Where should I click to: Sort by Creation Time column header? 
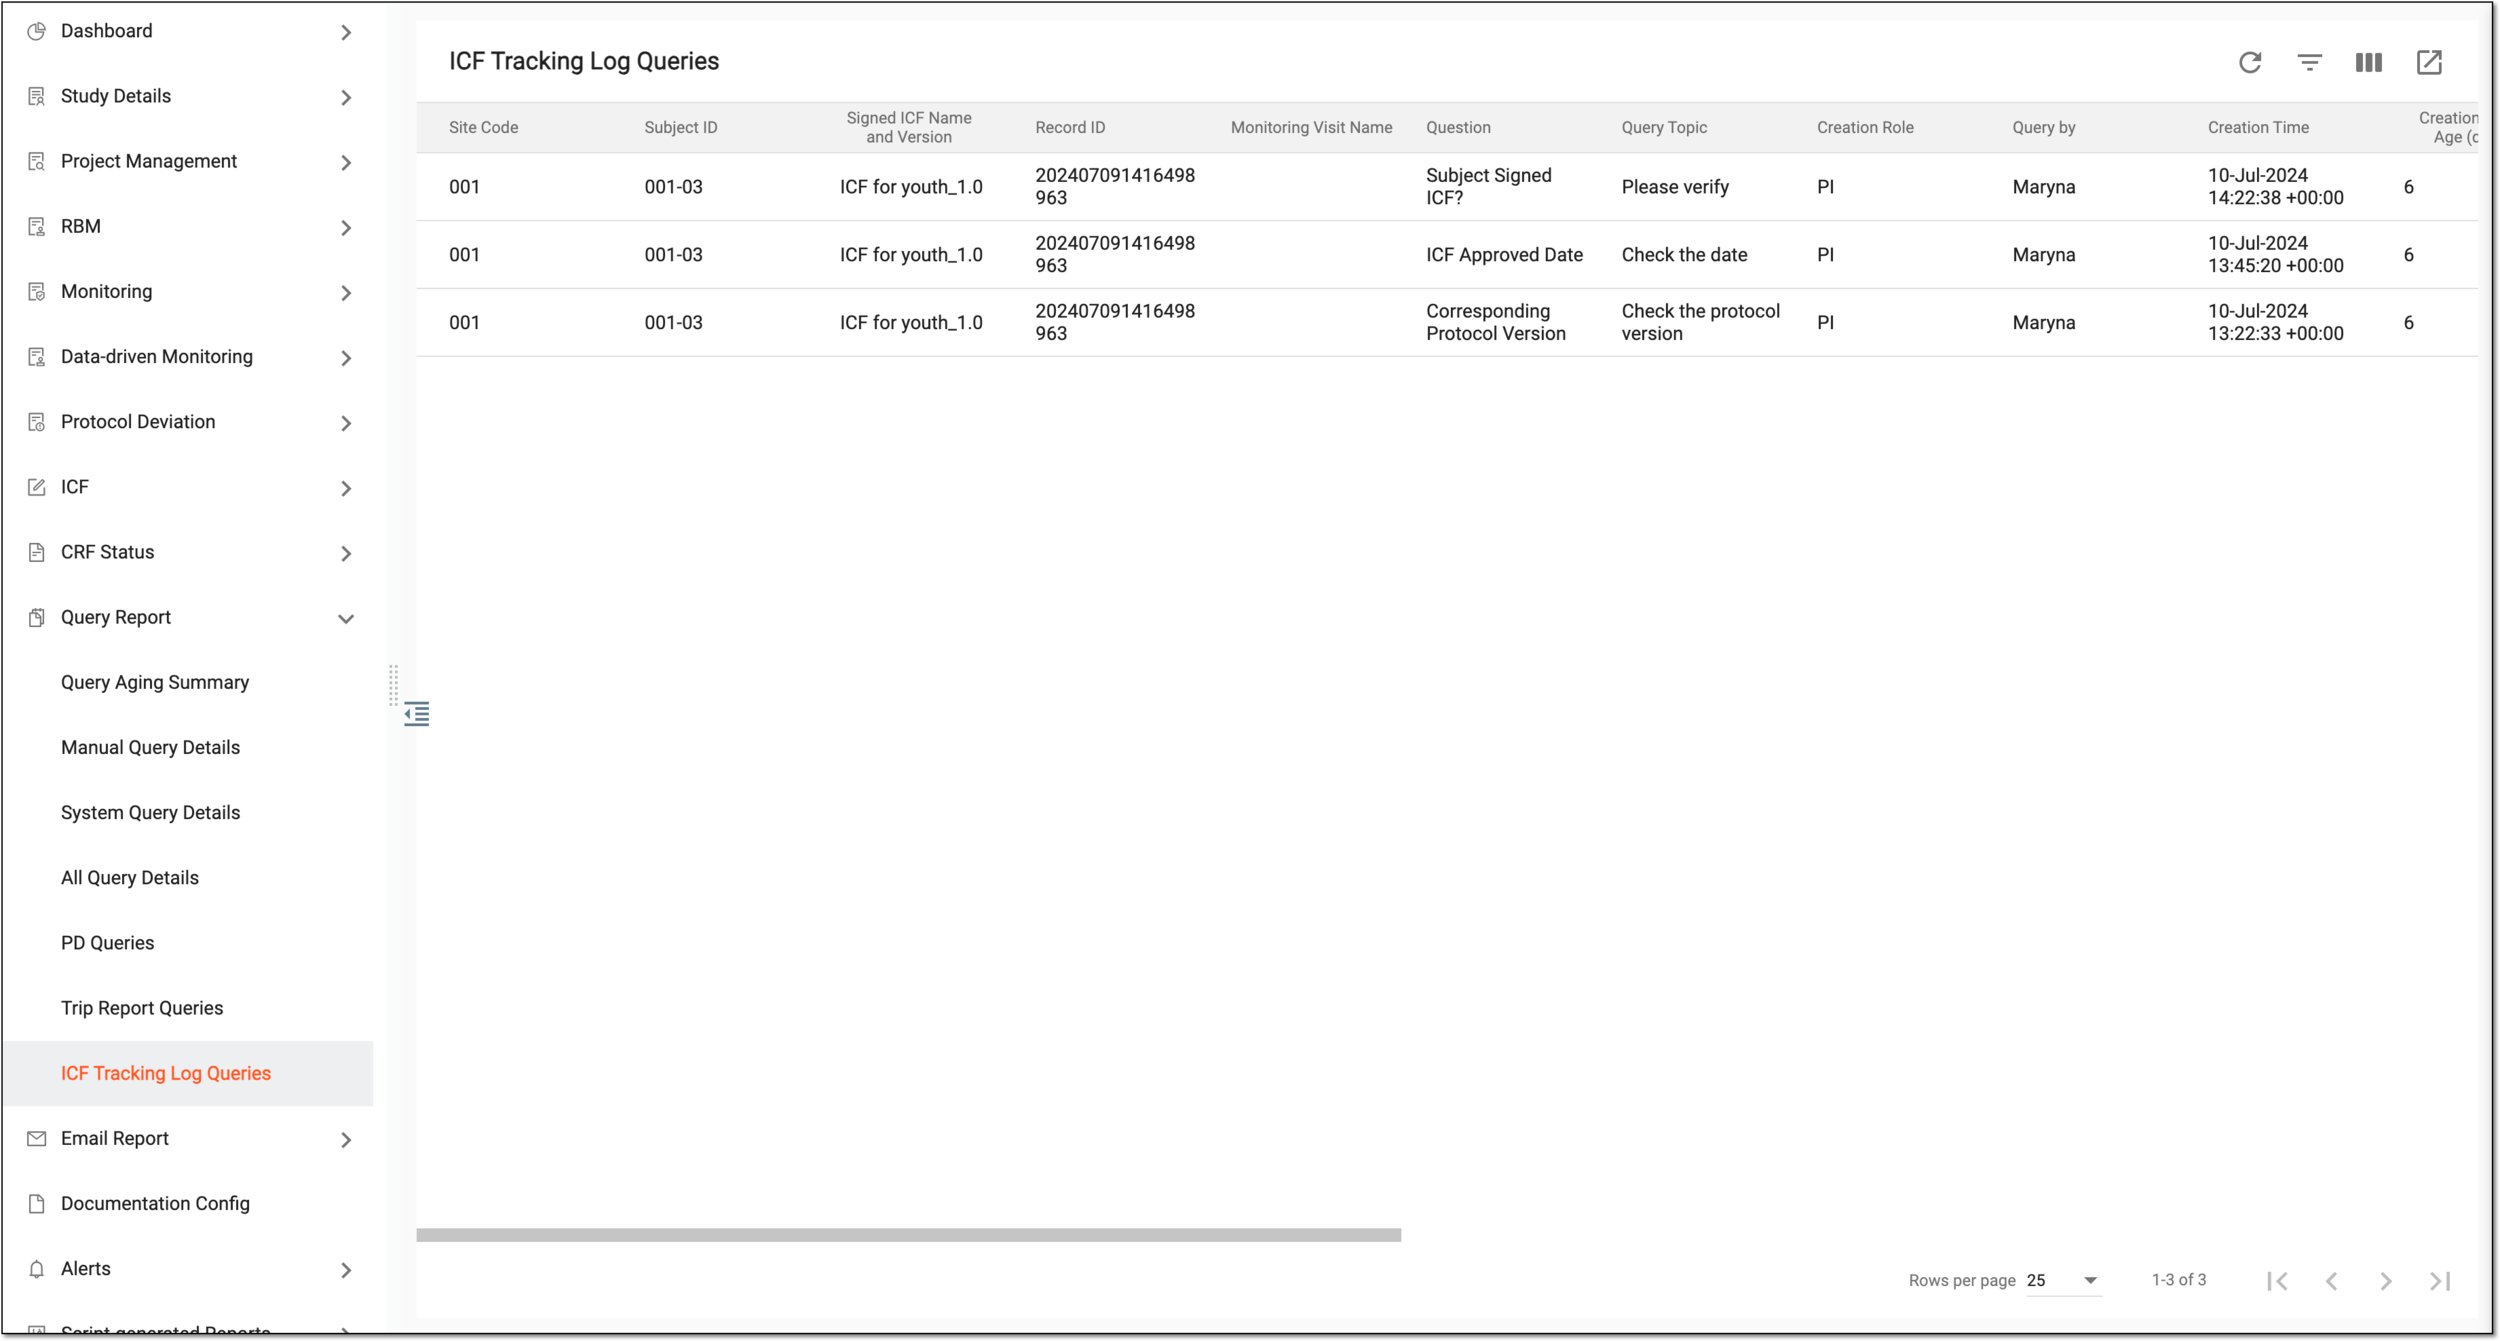click(x=2258, y=127)
